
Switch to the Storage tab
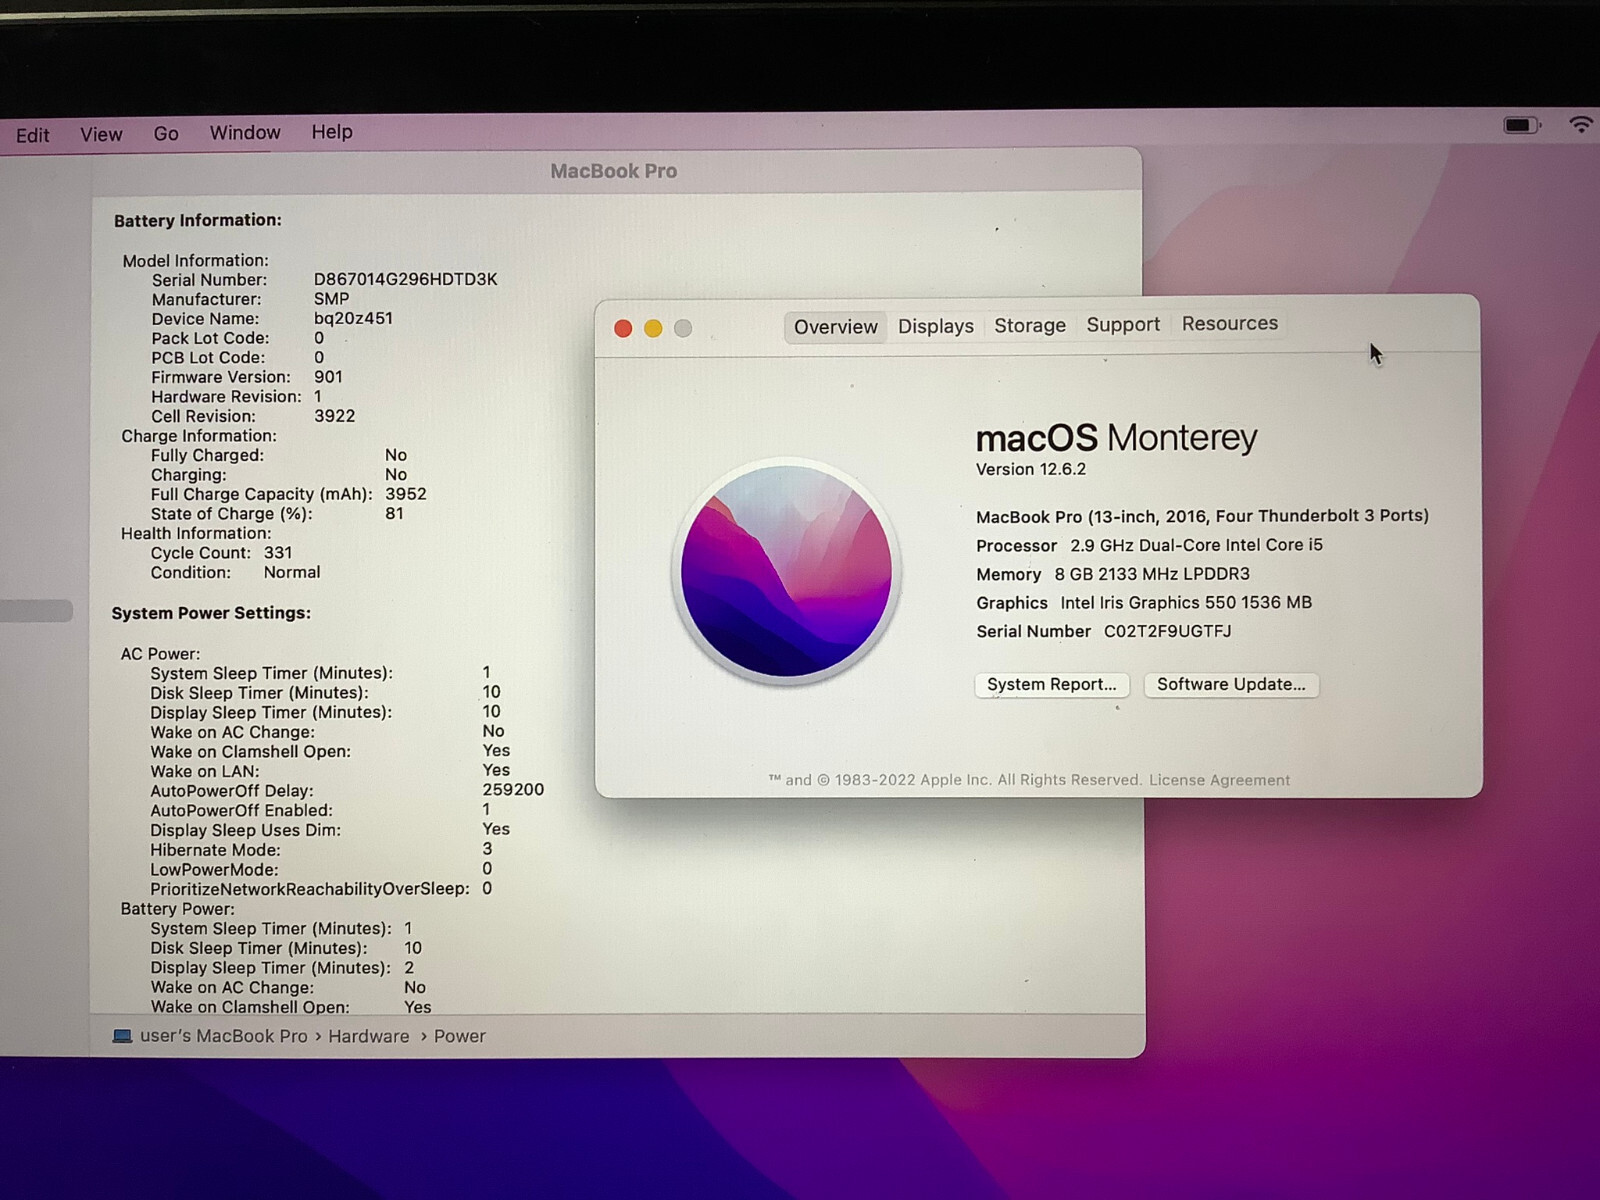click(1029, 325)
